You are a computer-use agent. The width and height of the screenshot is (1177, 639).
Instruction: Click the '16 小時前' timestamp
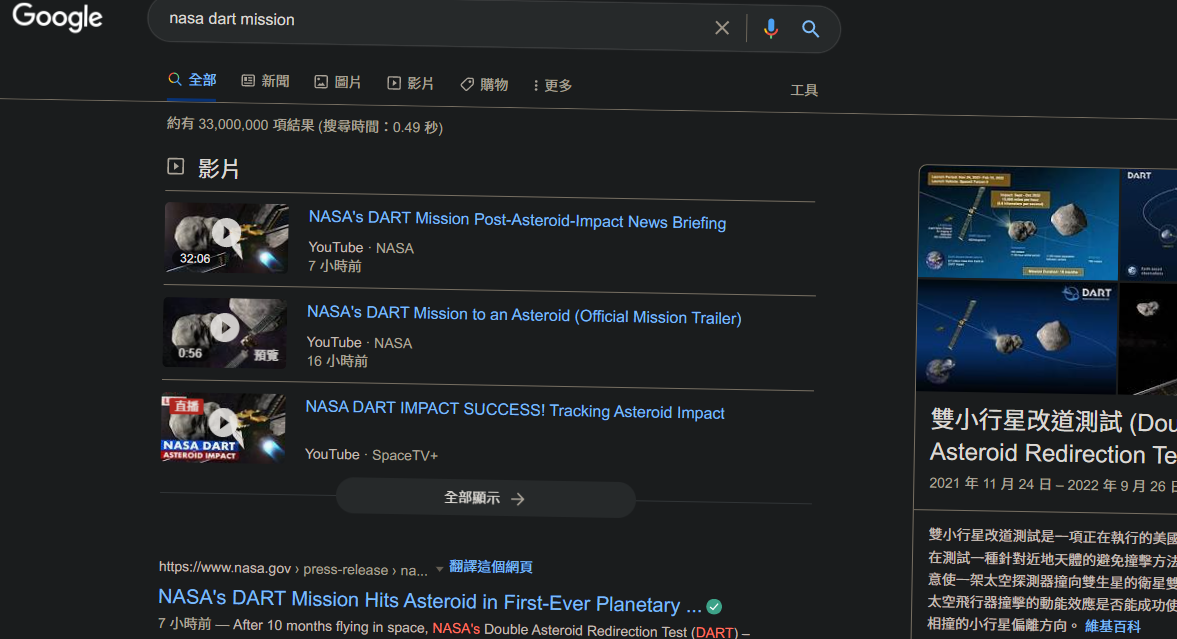pyautogui.click(x=337, y=361)
